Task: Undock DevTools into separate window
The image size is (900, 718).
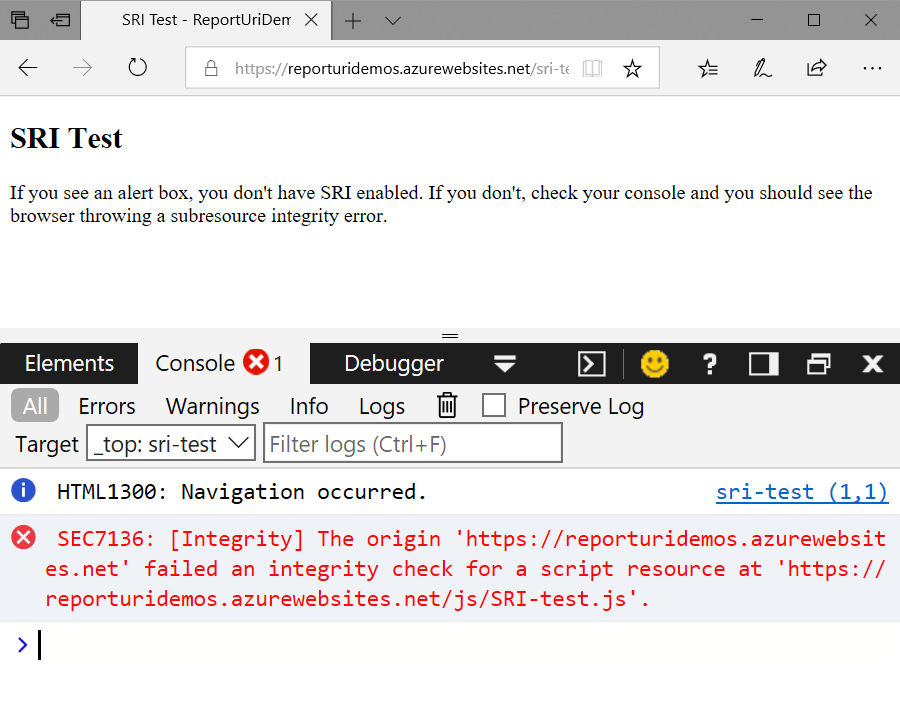Action: 818,364
